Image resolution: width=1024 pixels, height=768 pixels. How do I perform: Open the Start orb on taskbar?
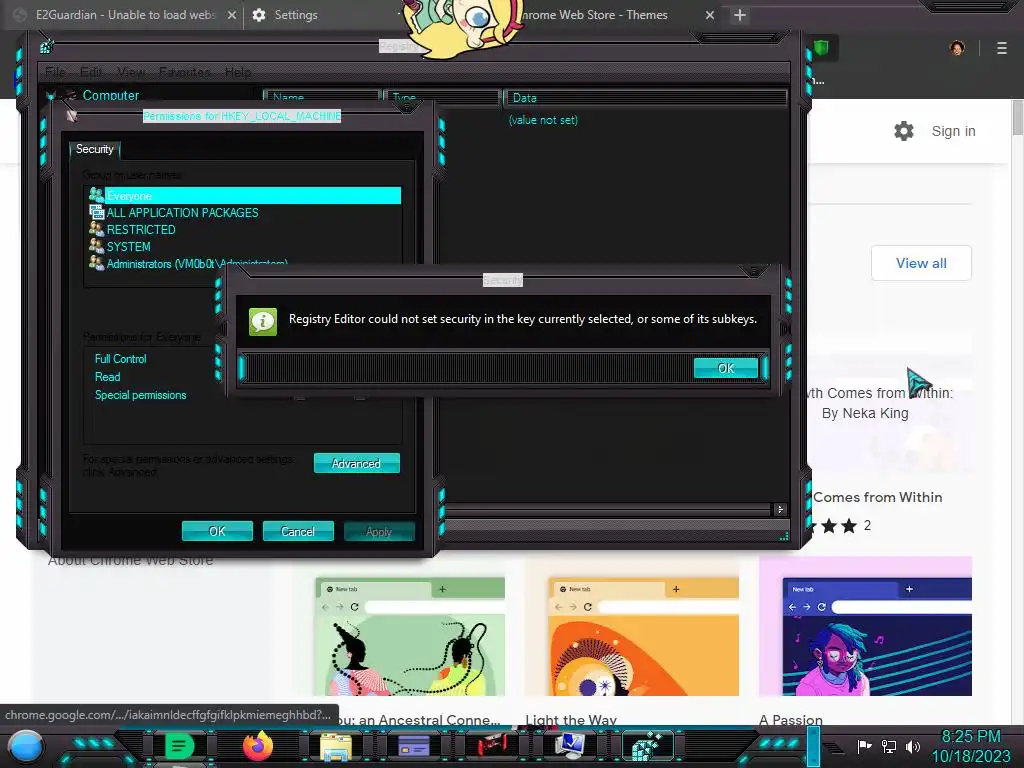(26, 746)
